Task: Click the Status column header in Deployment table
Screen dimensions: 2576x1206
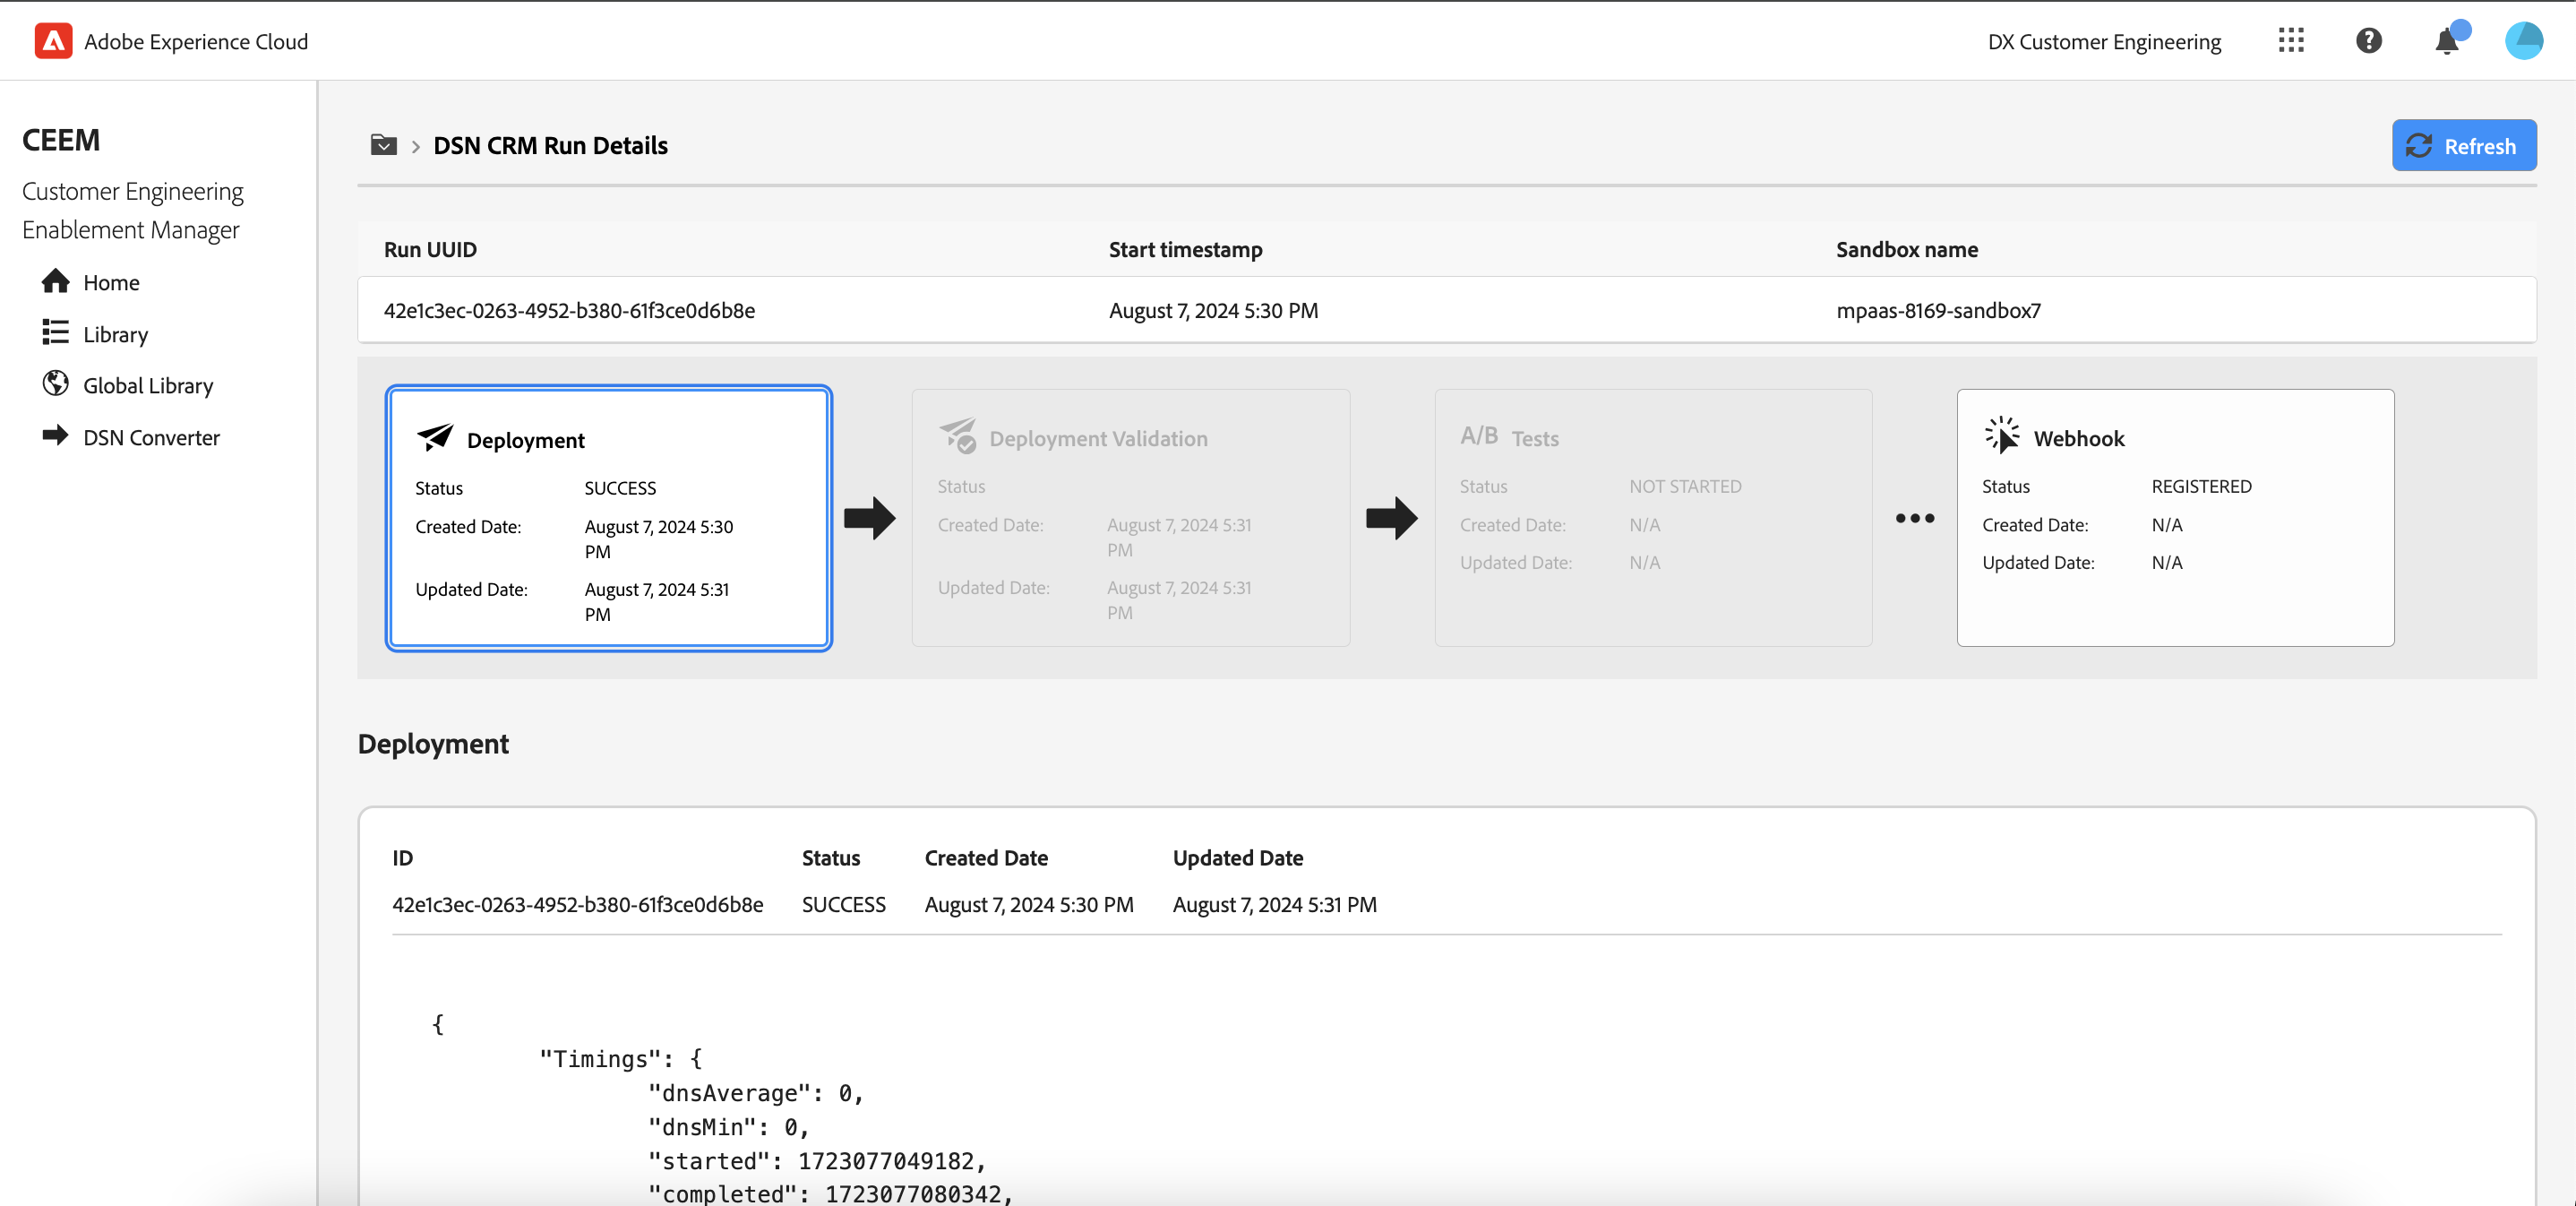Action: pos(830,857)
